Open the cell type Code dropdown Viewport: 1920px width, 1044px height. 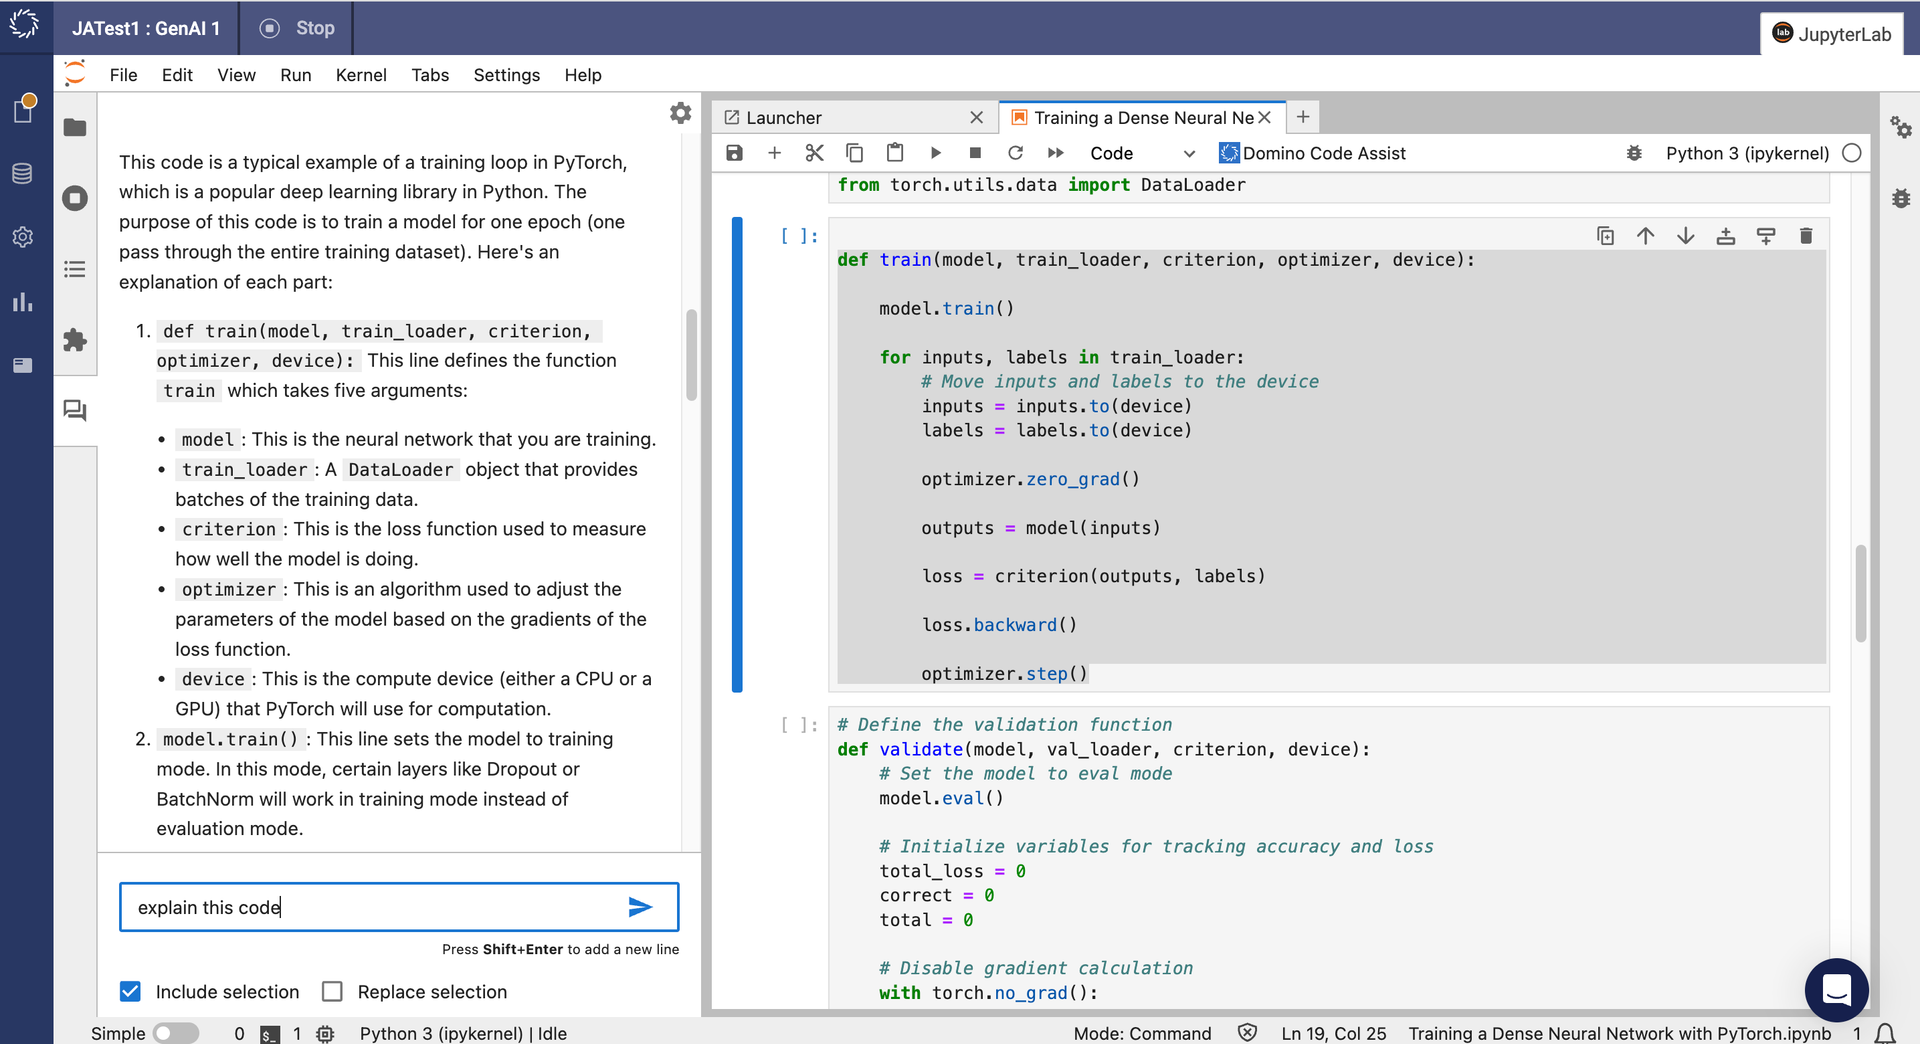click(1142, 153)
